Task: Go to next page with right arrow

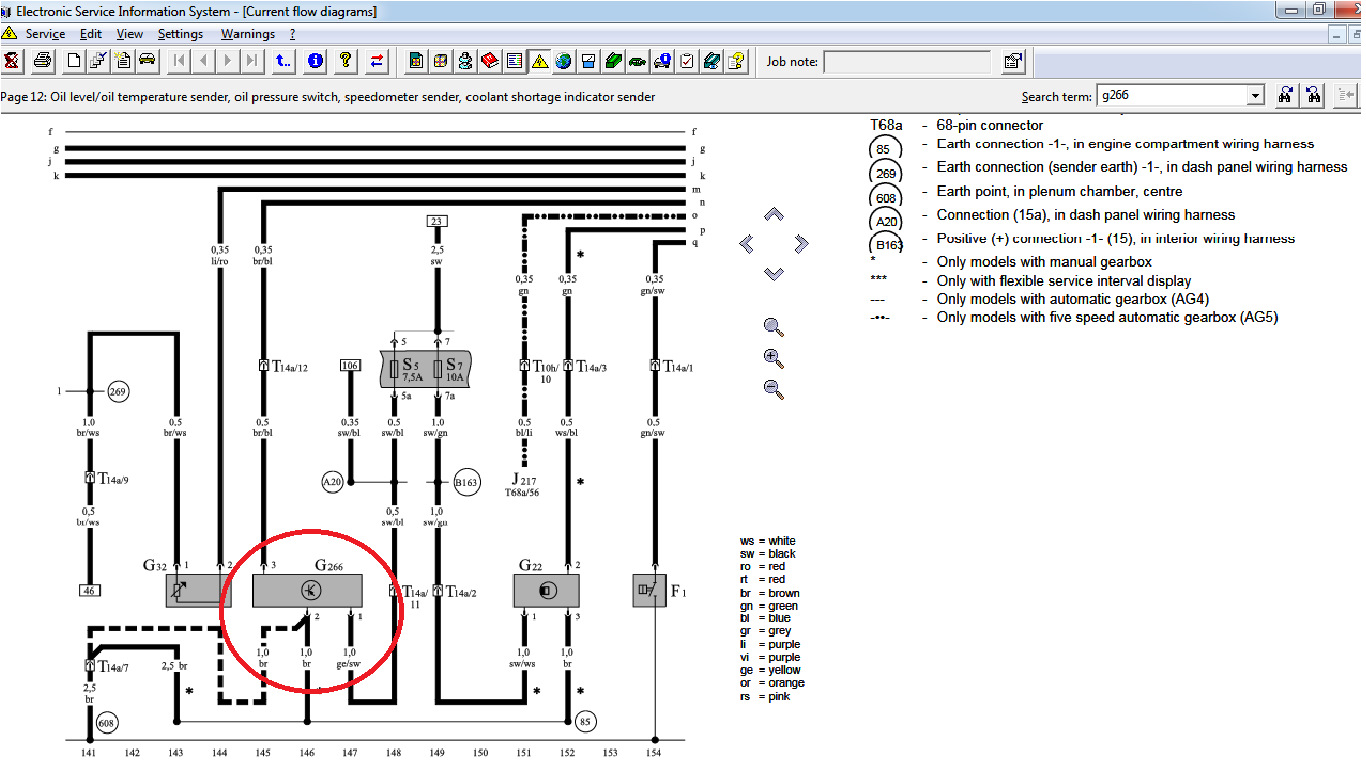Action: [x=228, y=61]
